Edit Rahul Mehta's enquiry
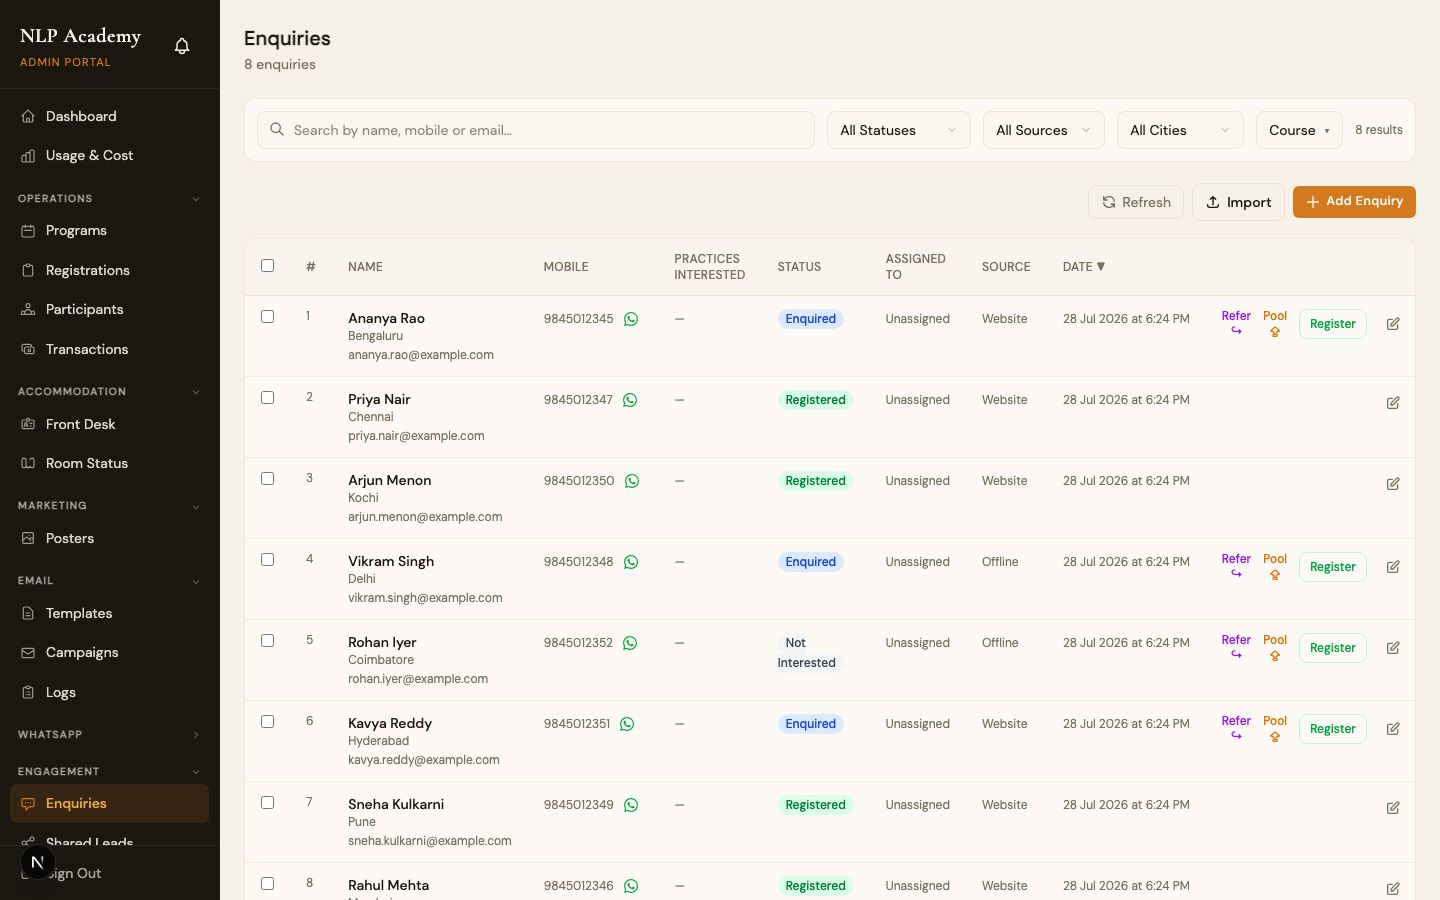This screenshot has height=900, width=1440. 1393,889
